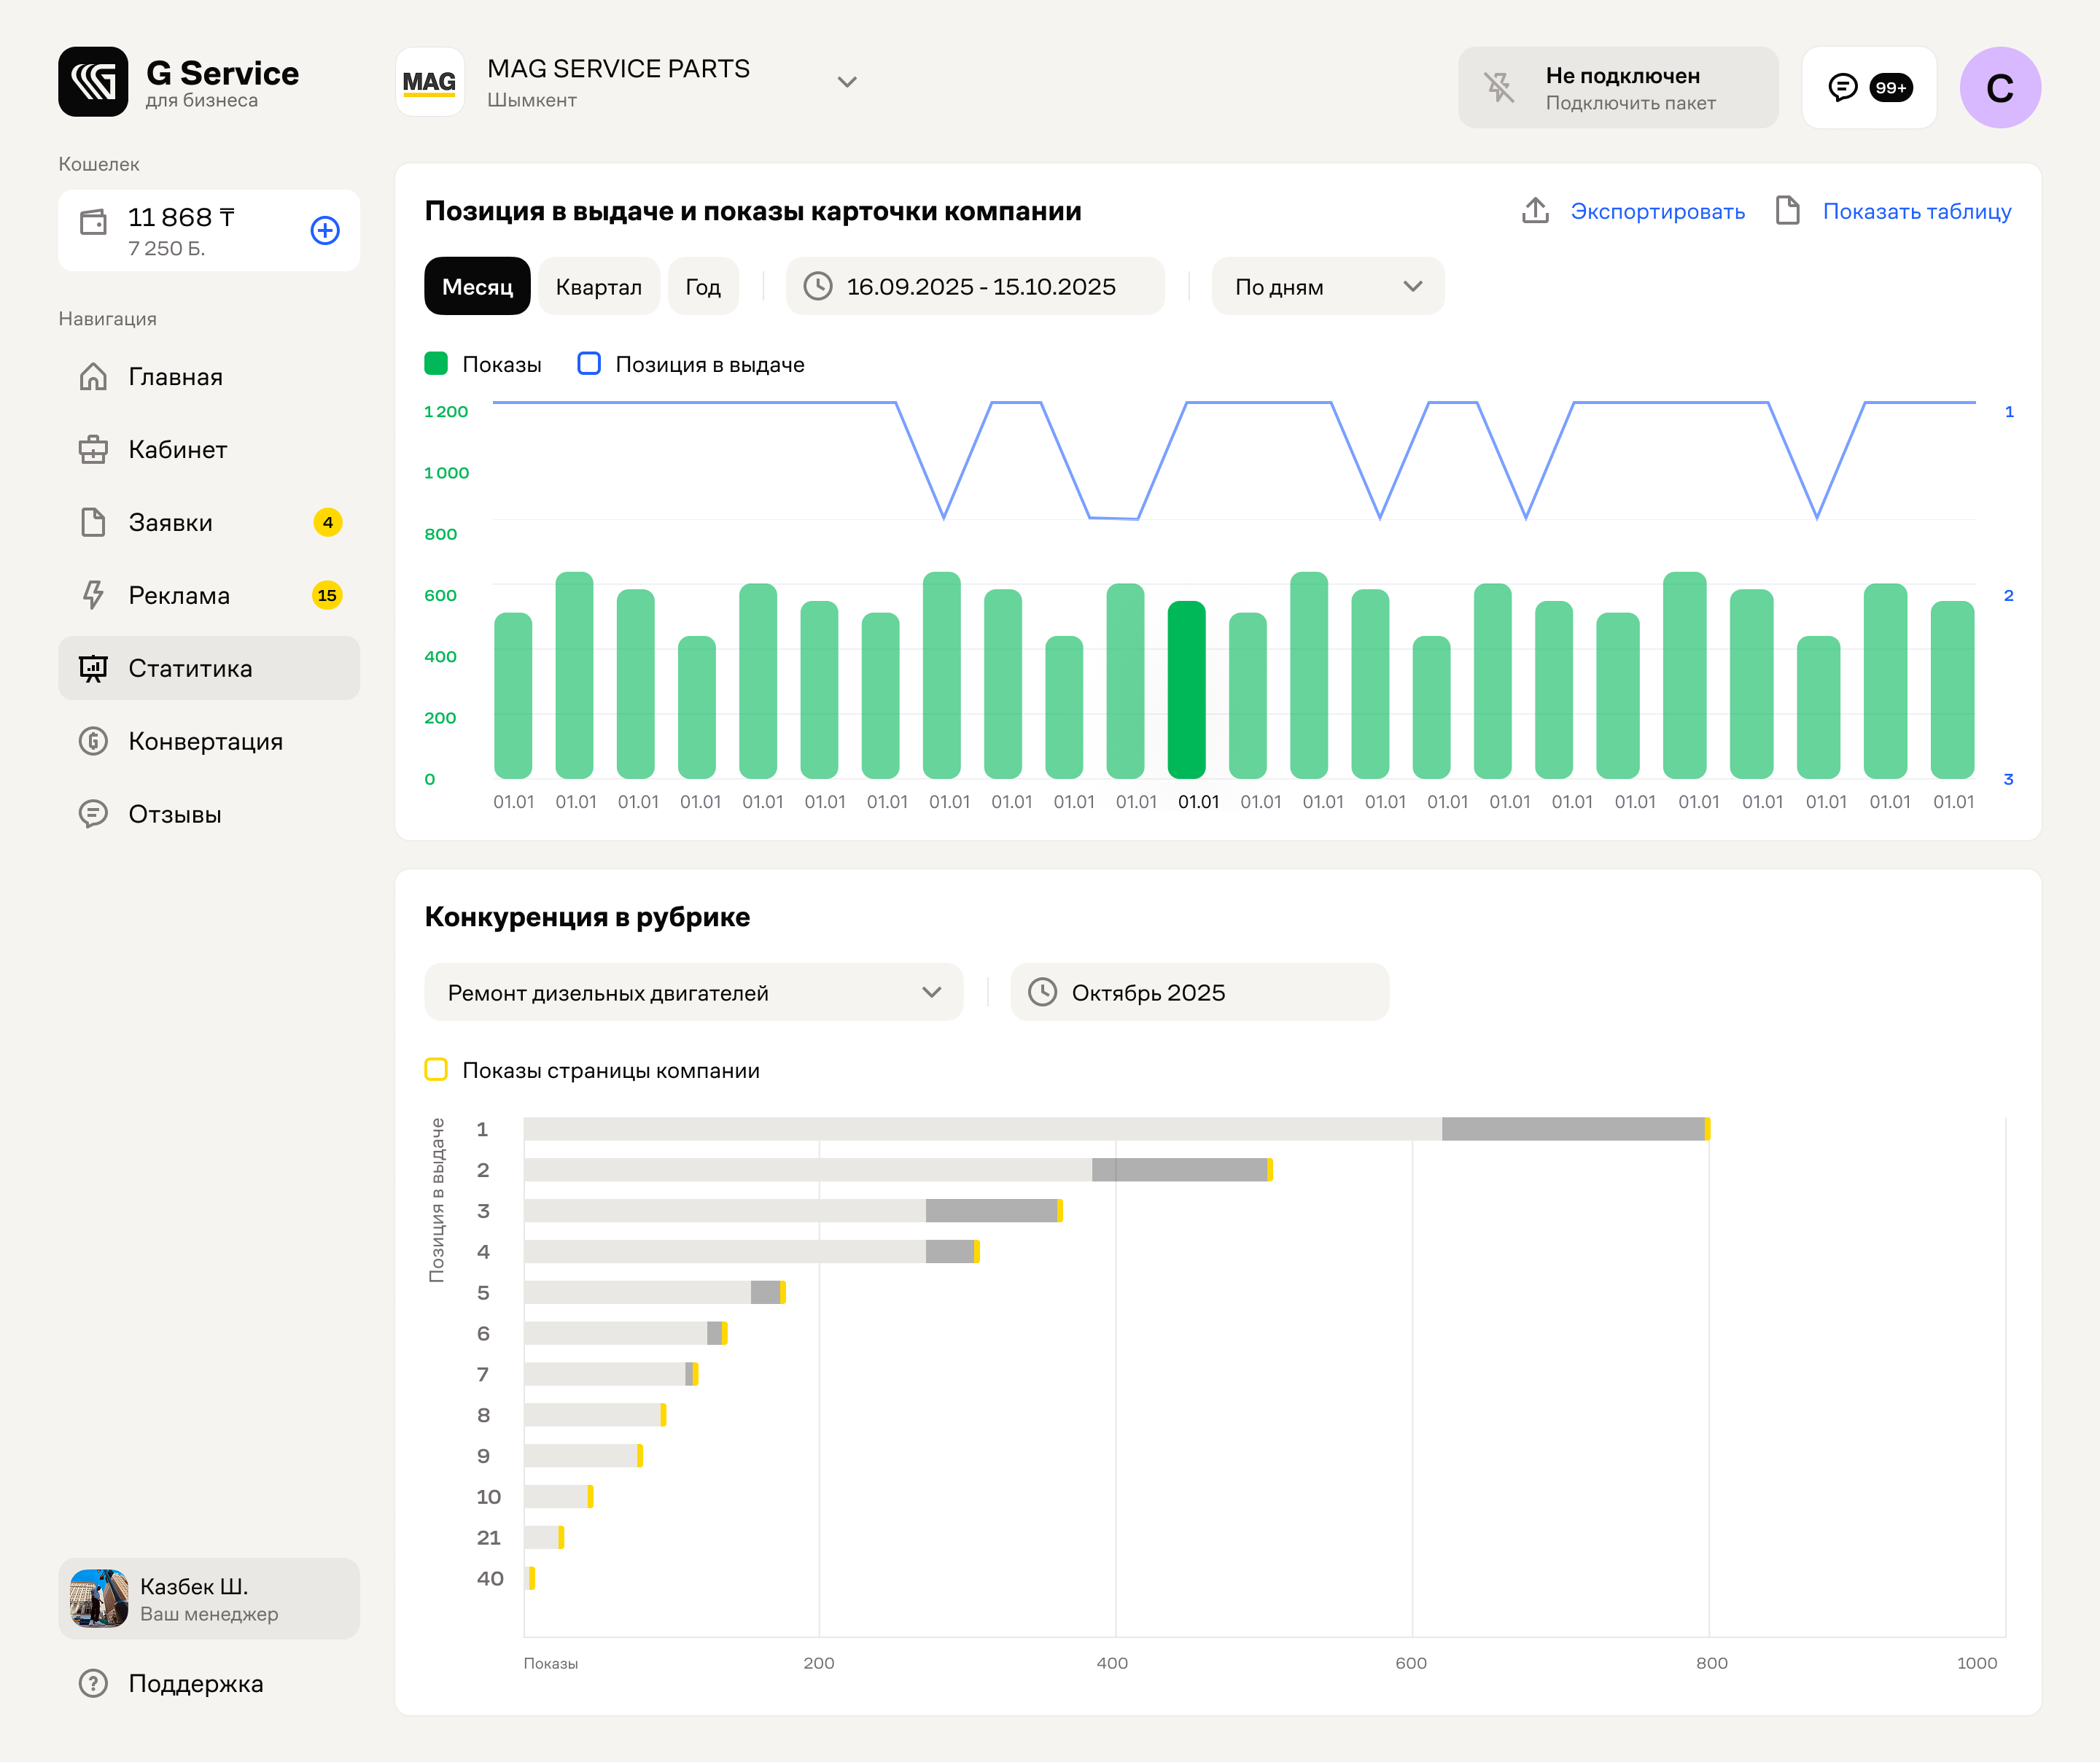The width and height of the screenshot is (2100, 1762).
Task: Open manager Казбек Ш. card
Action: (209, 1598)
